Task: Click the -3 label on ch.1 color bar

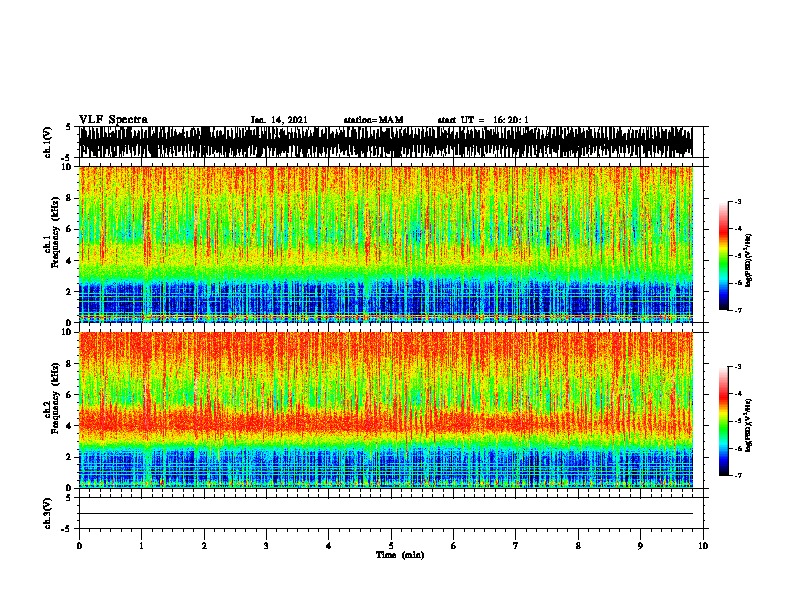Action: point(738,202)
